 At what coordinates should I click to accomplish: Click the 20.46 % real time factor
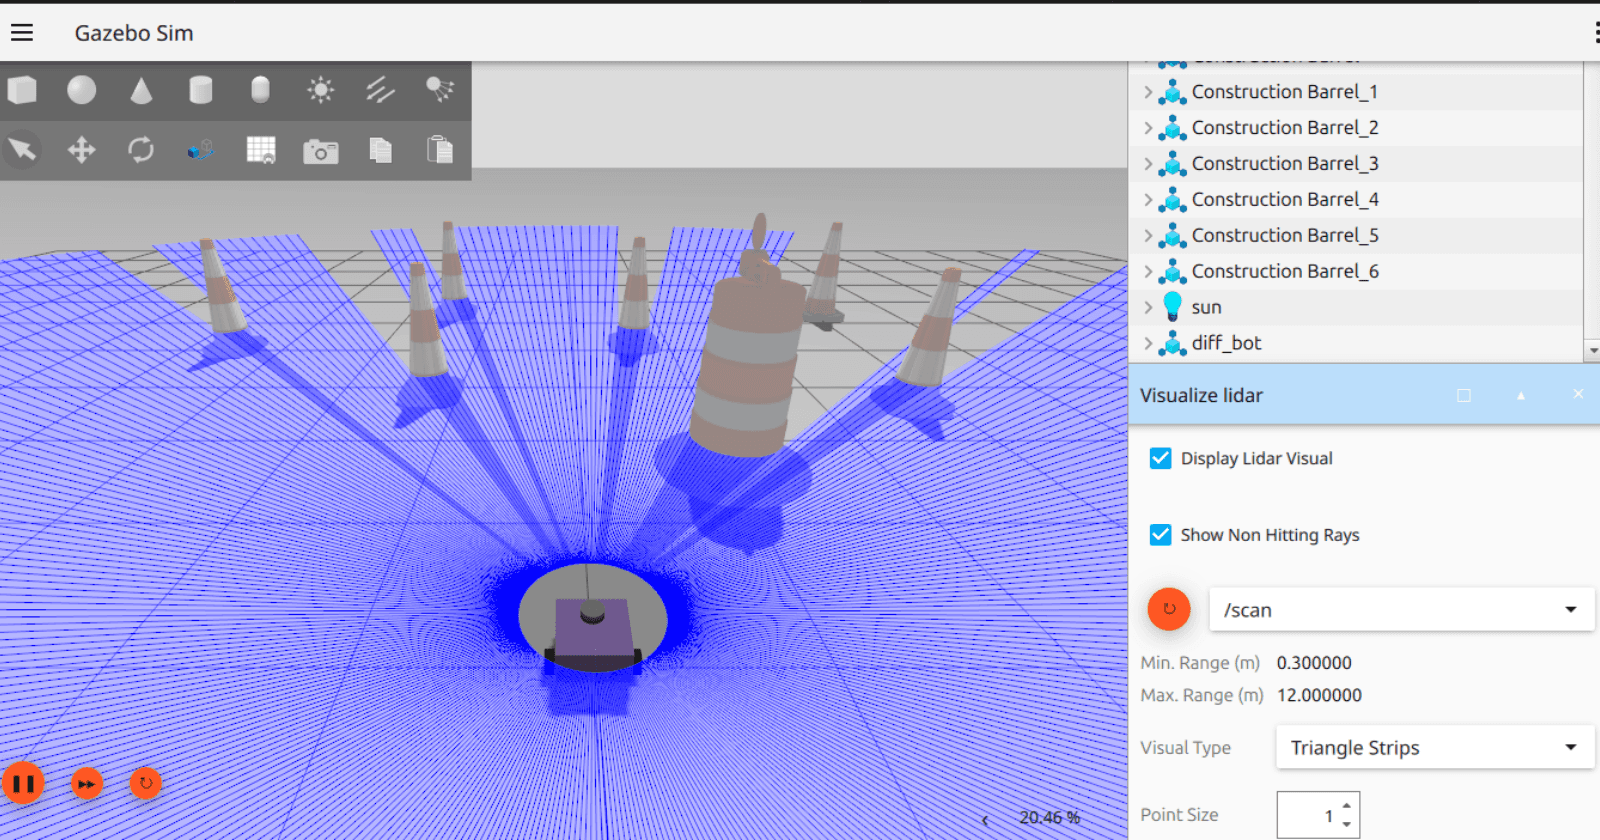point(1050,818)
